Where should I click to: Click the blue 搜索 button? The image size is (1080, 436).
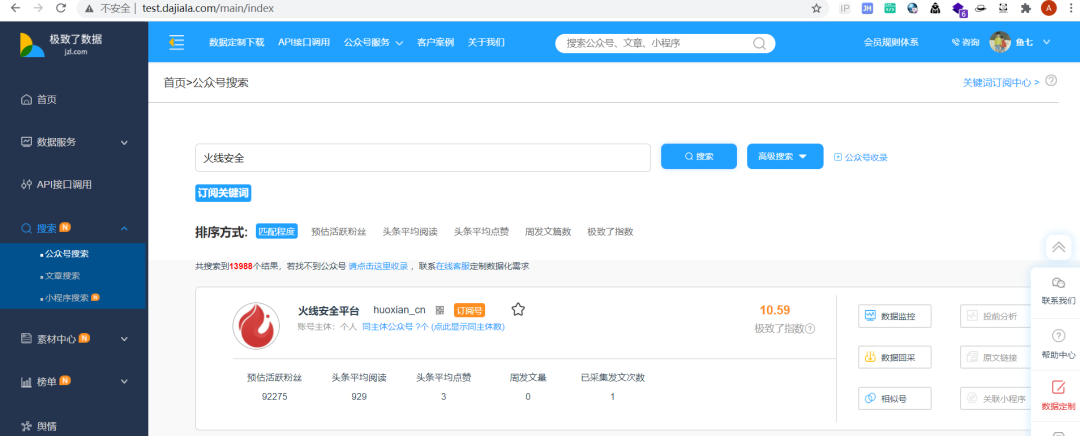tap(698, 156)
